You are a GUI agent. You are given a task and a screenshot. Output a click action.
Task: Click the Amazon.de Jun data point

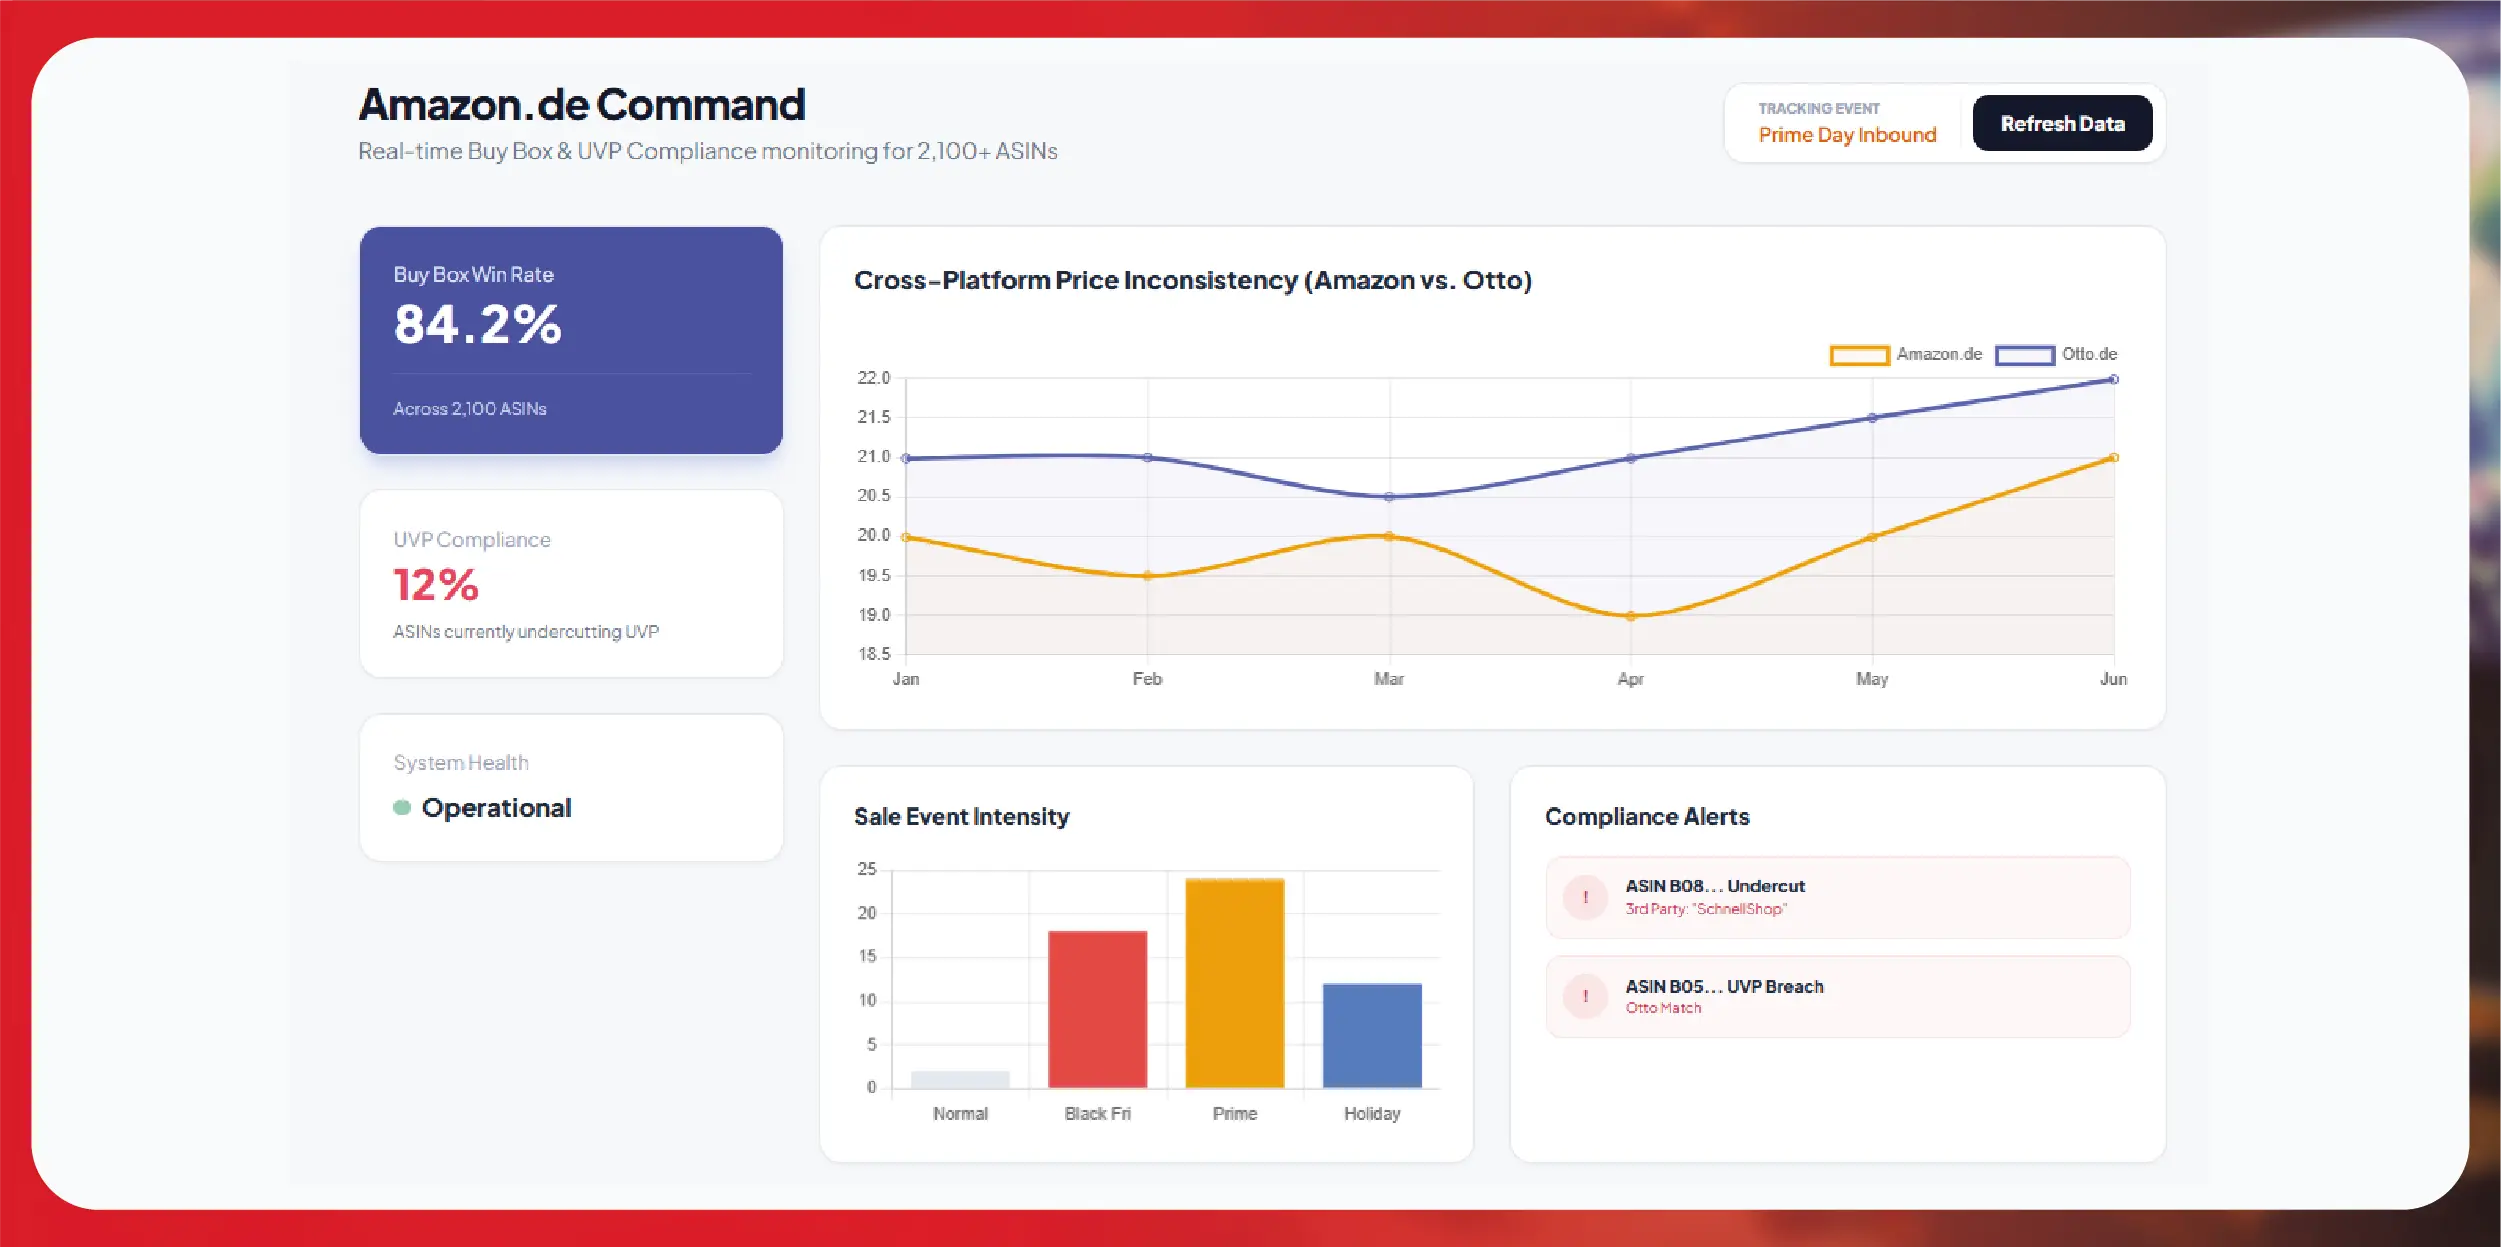2113,458
